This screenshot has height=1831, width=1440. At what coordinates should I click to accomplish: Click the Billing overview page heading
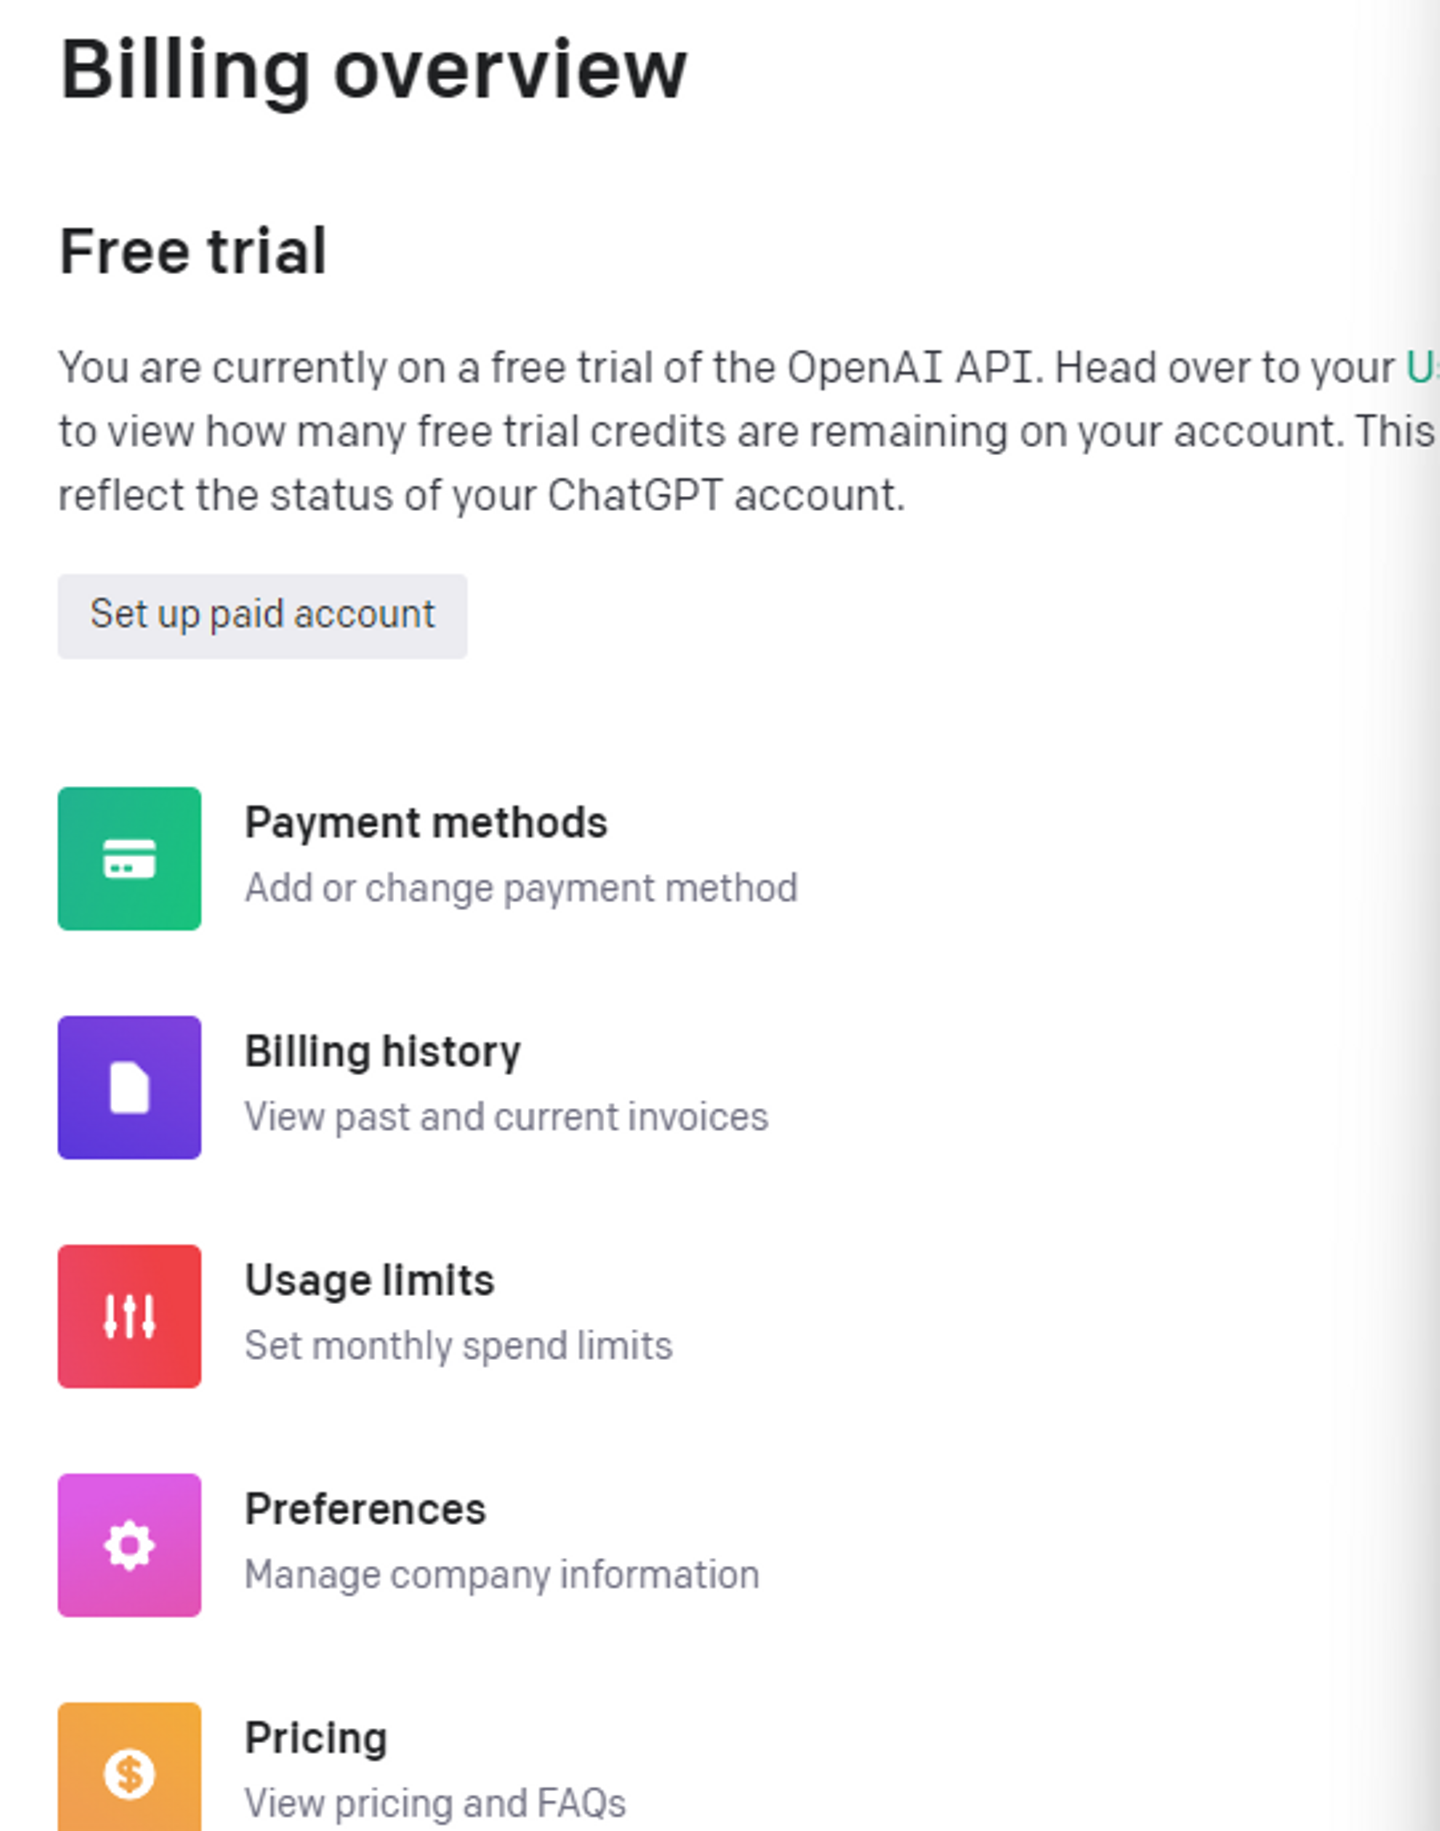[x=373, y=70]
